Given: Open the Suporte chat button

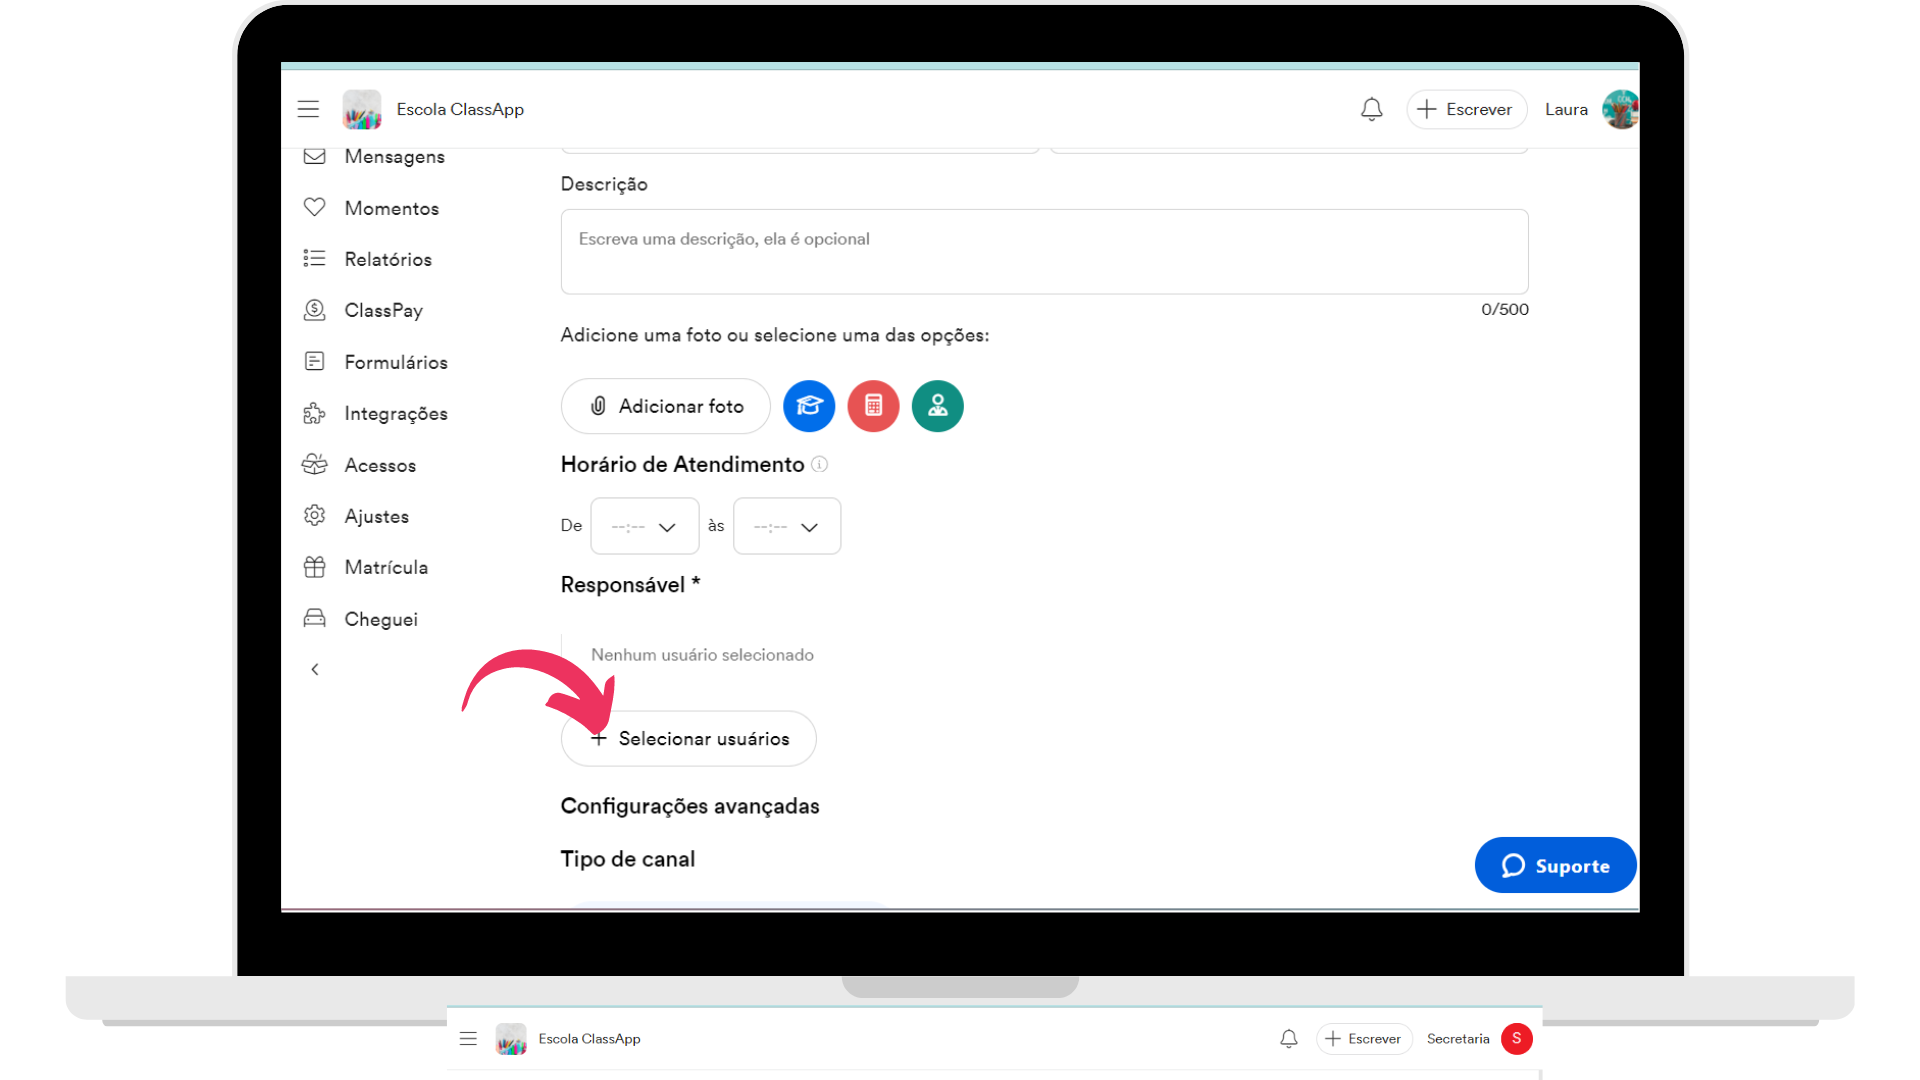Looking at the screenshot, I should (1556, 865).
